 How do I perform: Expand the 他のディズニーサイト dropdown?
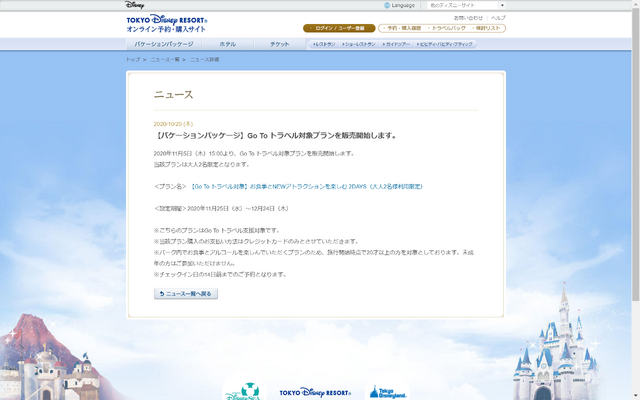click(x=466, y=5)
